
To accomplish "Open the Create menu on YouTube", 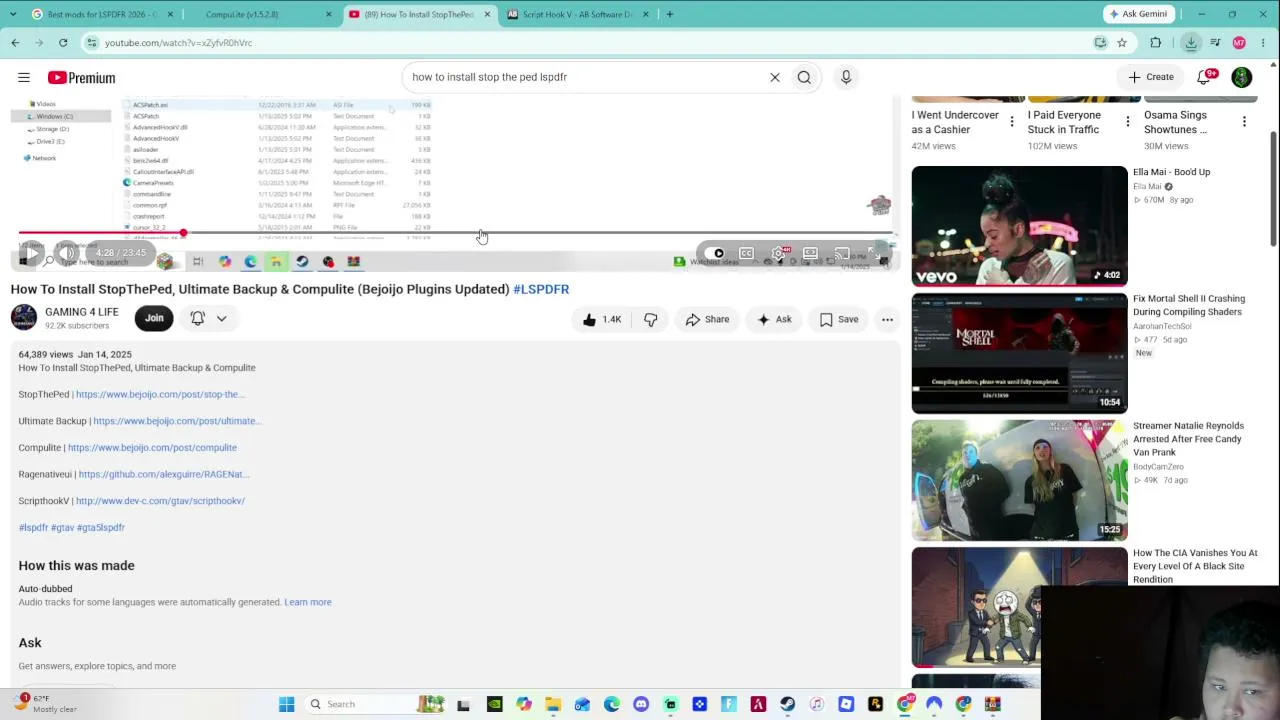I will (x=1151, y=77).
